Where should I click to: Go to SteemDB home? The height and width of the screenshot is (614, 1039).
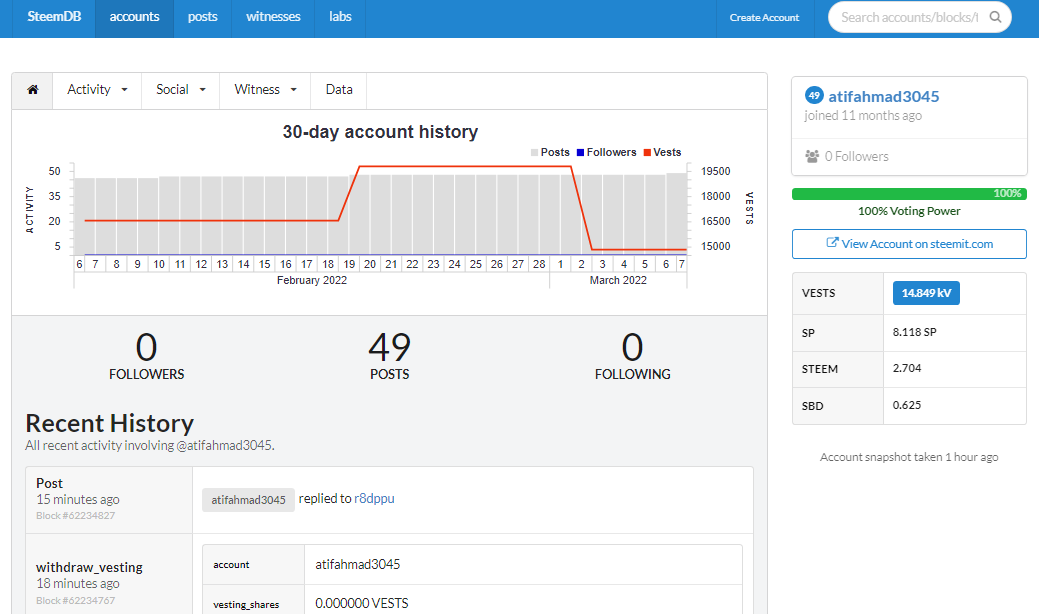54,17
